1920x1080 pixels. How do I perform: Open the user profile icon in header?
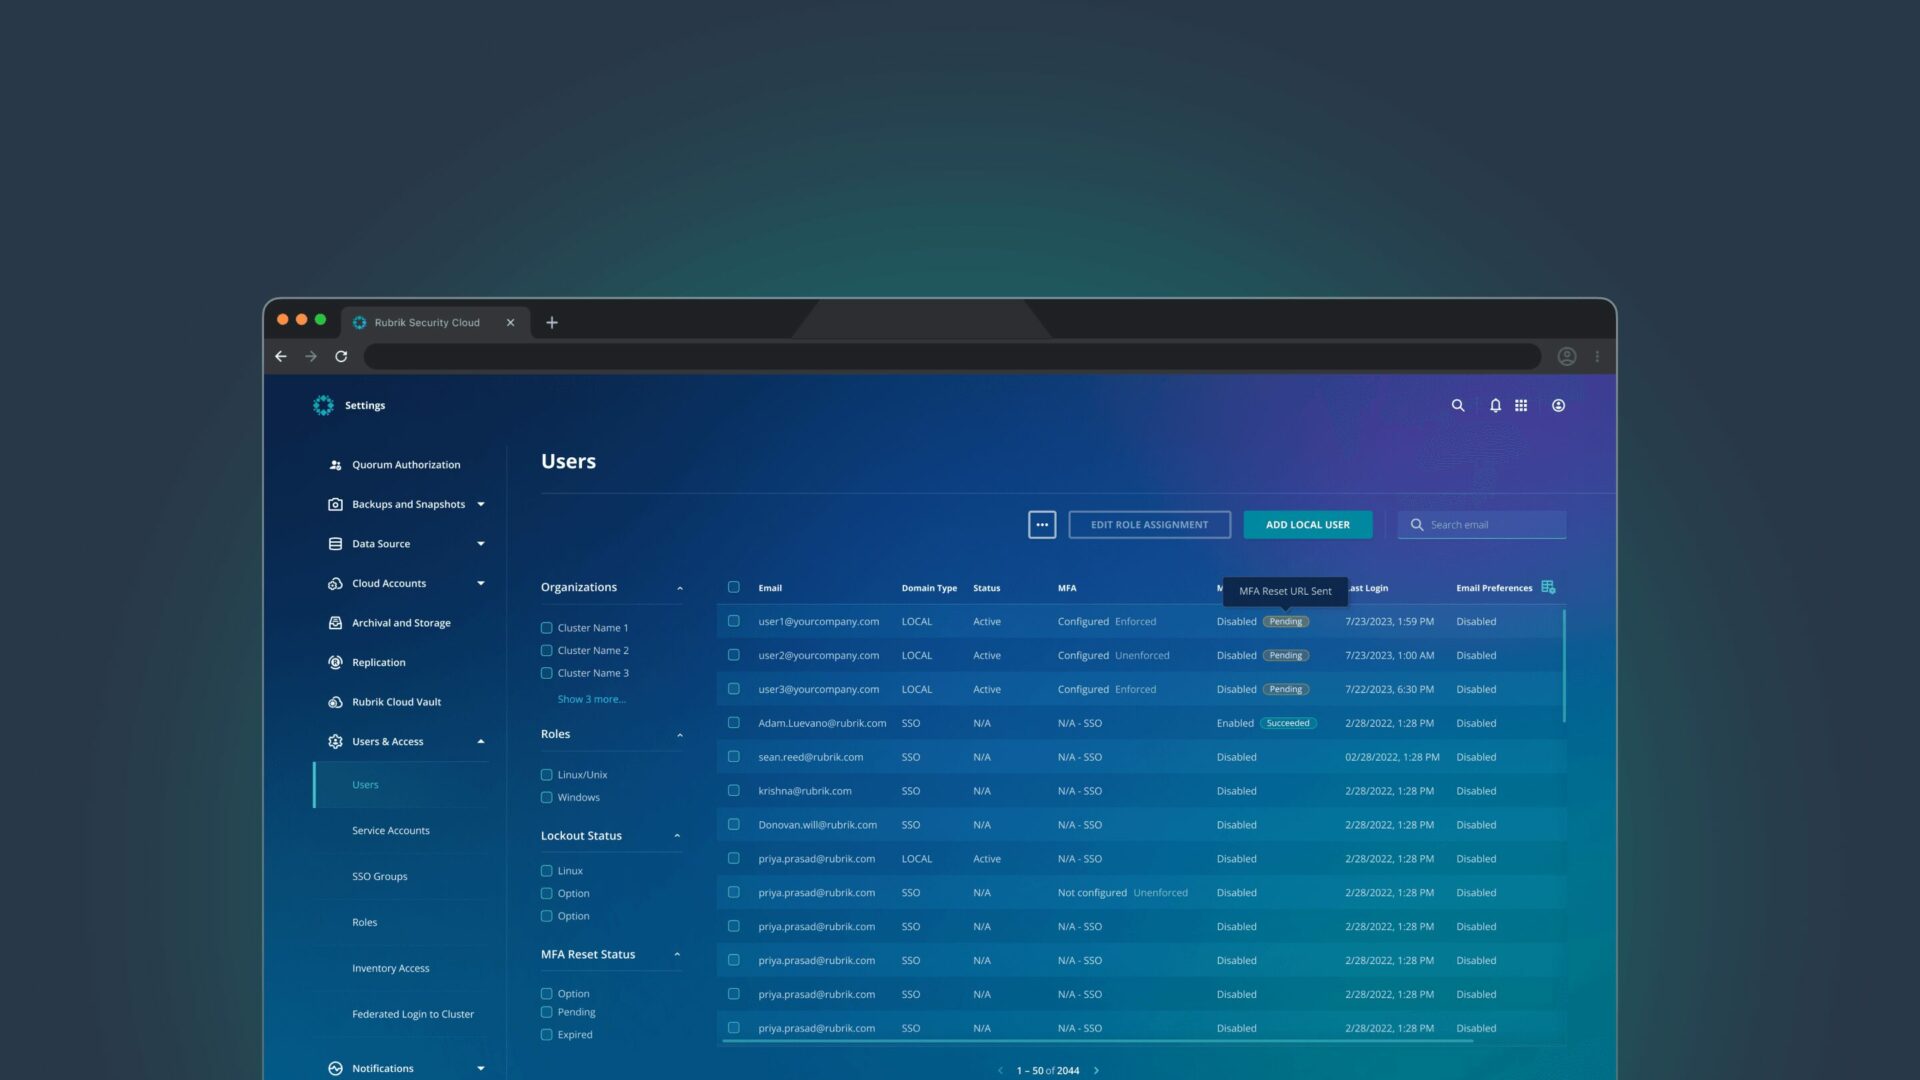[1558, 405]
